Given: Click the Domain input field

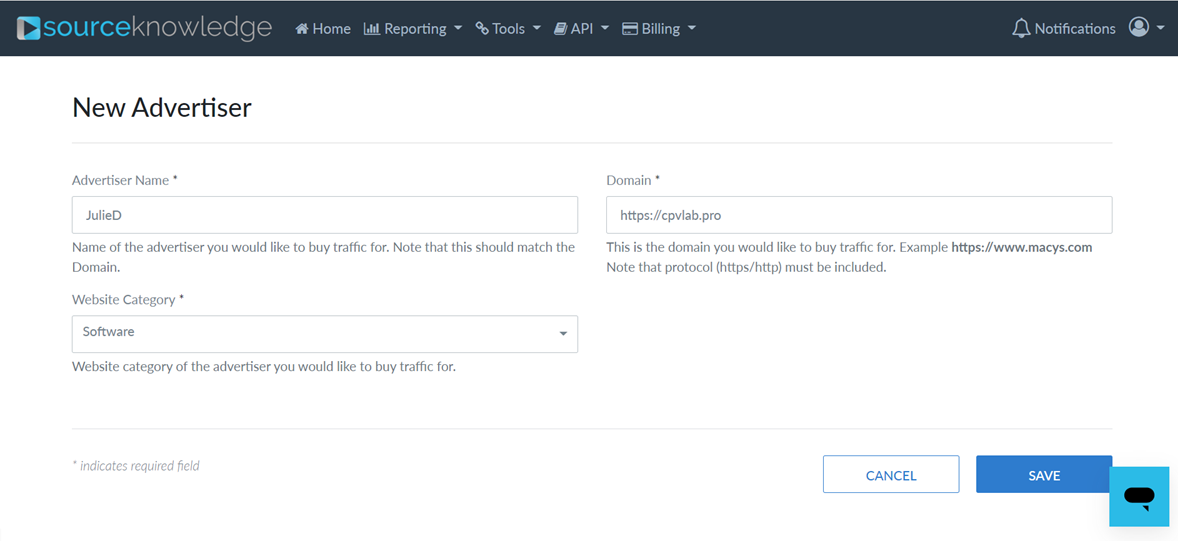Looking at the screenshot, I should point(859,215).
